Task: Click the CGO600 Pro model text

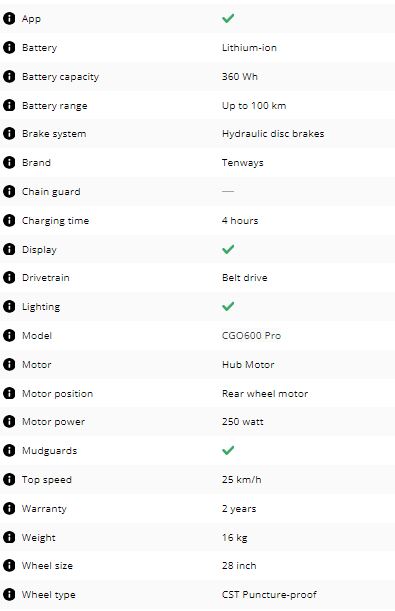Action: (251, 336)
